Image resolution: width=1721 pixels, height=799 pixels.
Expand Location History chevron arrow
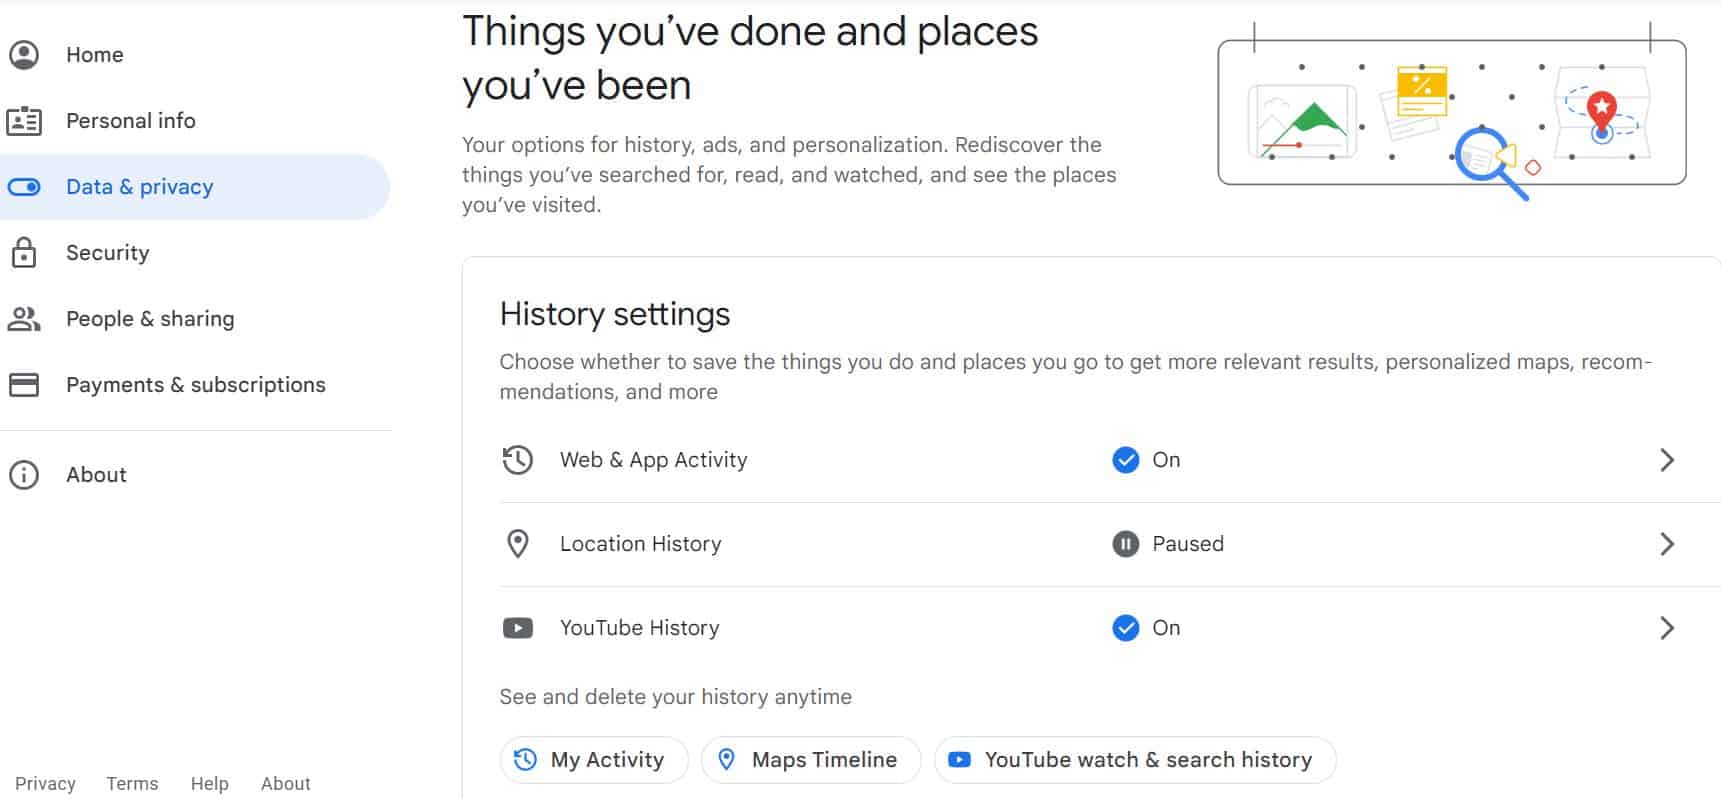(x=1667, y=544)
